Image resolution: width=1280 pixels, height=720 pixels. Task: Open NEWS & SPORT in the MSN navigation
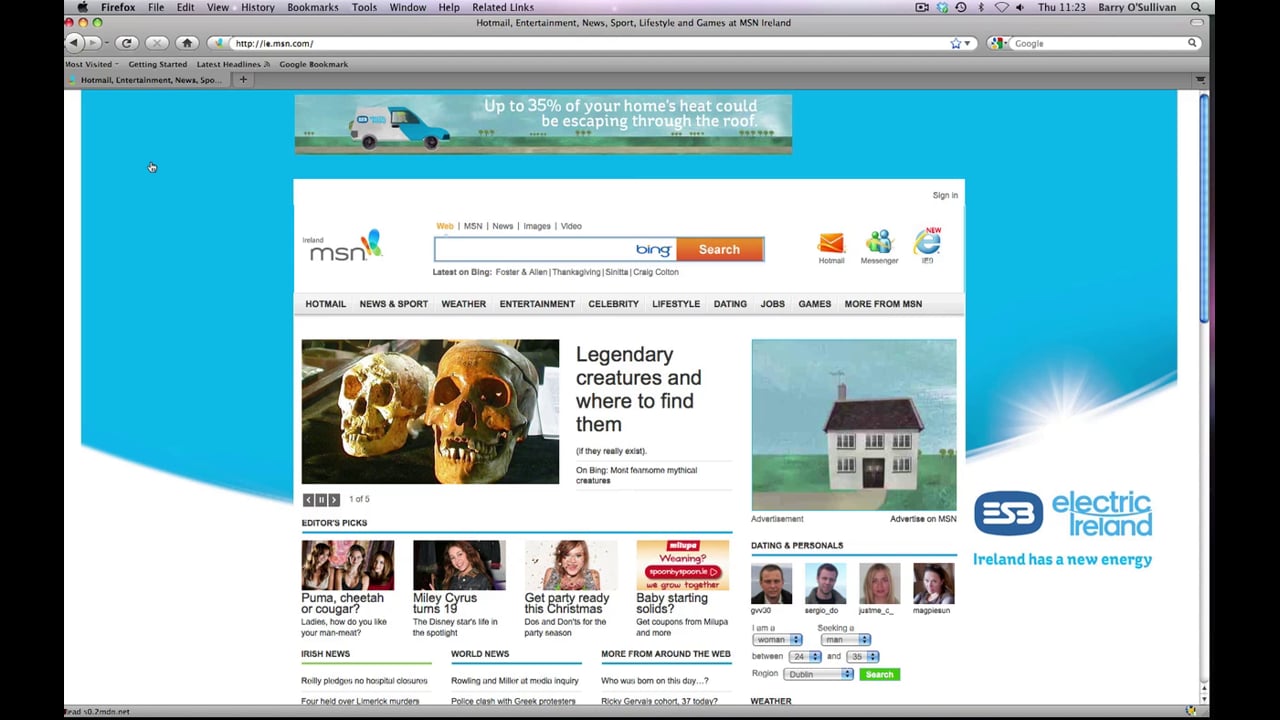tap(393, 304)
